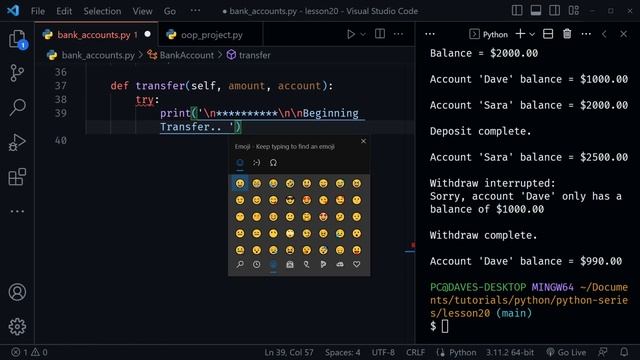Image resolution: width=640 pixels, height=360 pixels.
Task: Switch to emoji tab in picker
Action: 240,162
